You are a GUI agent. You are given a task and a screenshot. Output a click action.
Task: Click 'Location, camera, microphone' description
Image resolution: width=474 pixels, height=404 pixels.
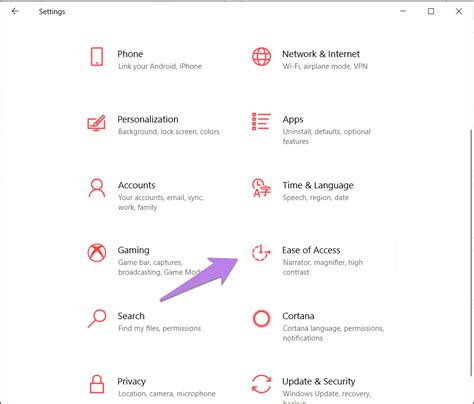167,394
